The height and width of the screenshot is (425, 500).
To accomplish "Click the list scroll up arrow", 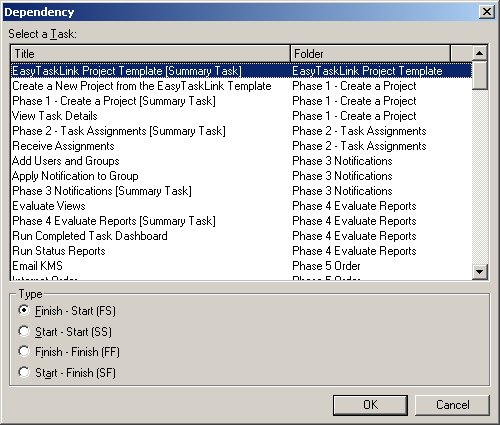I will coord(480,53).
